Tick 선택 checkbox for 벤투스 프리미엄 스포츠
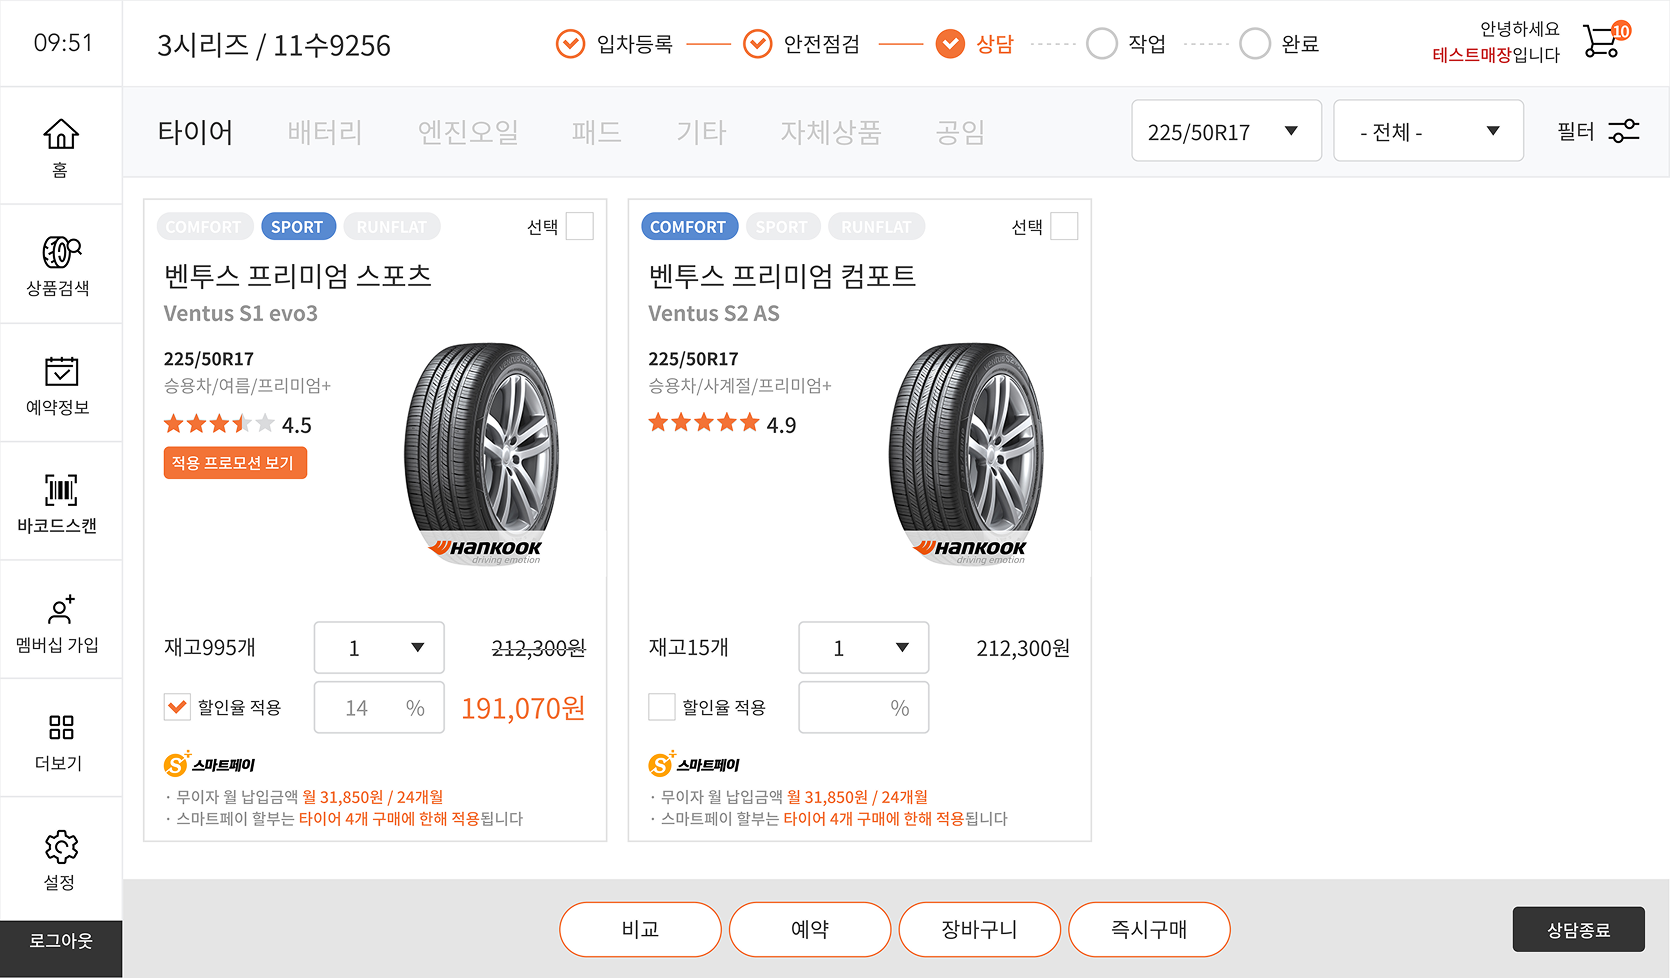1670x978 pixels. [580, 227]
